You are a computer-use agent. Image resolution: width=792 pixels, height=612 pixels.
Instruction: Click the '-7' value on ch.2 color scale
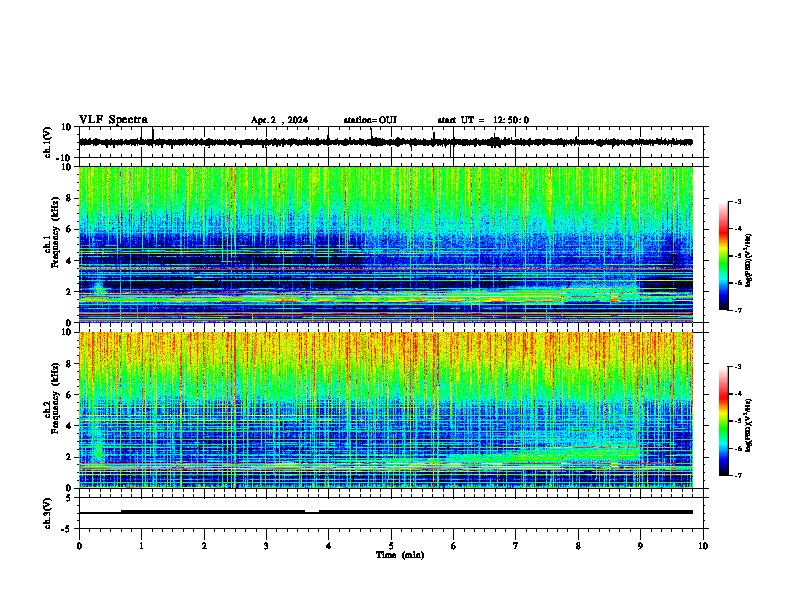(x=737, y=475)
